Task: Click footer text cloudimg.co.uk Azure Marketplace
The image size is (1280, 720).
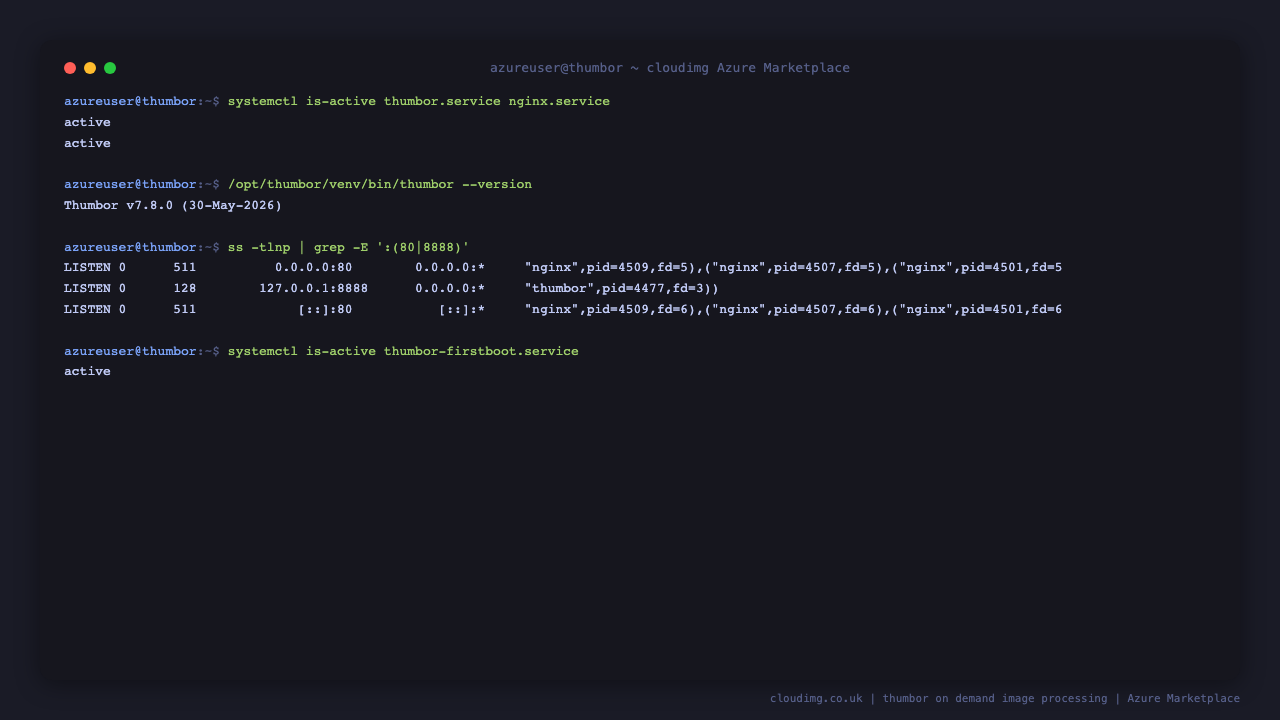Action: pos(1005,699)
